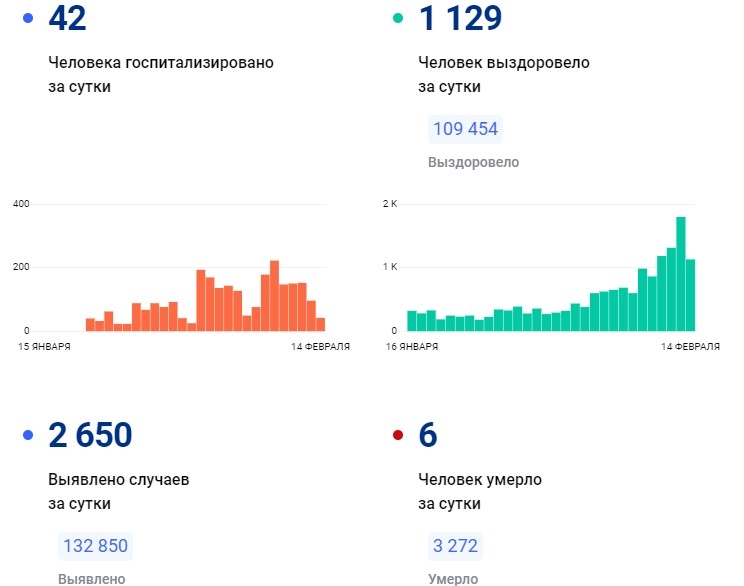Click the blue dot beside number 42
Viewport: 744px width, 586px height.
27,18
